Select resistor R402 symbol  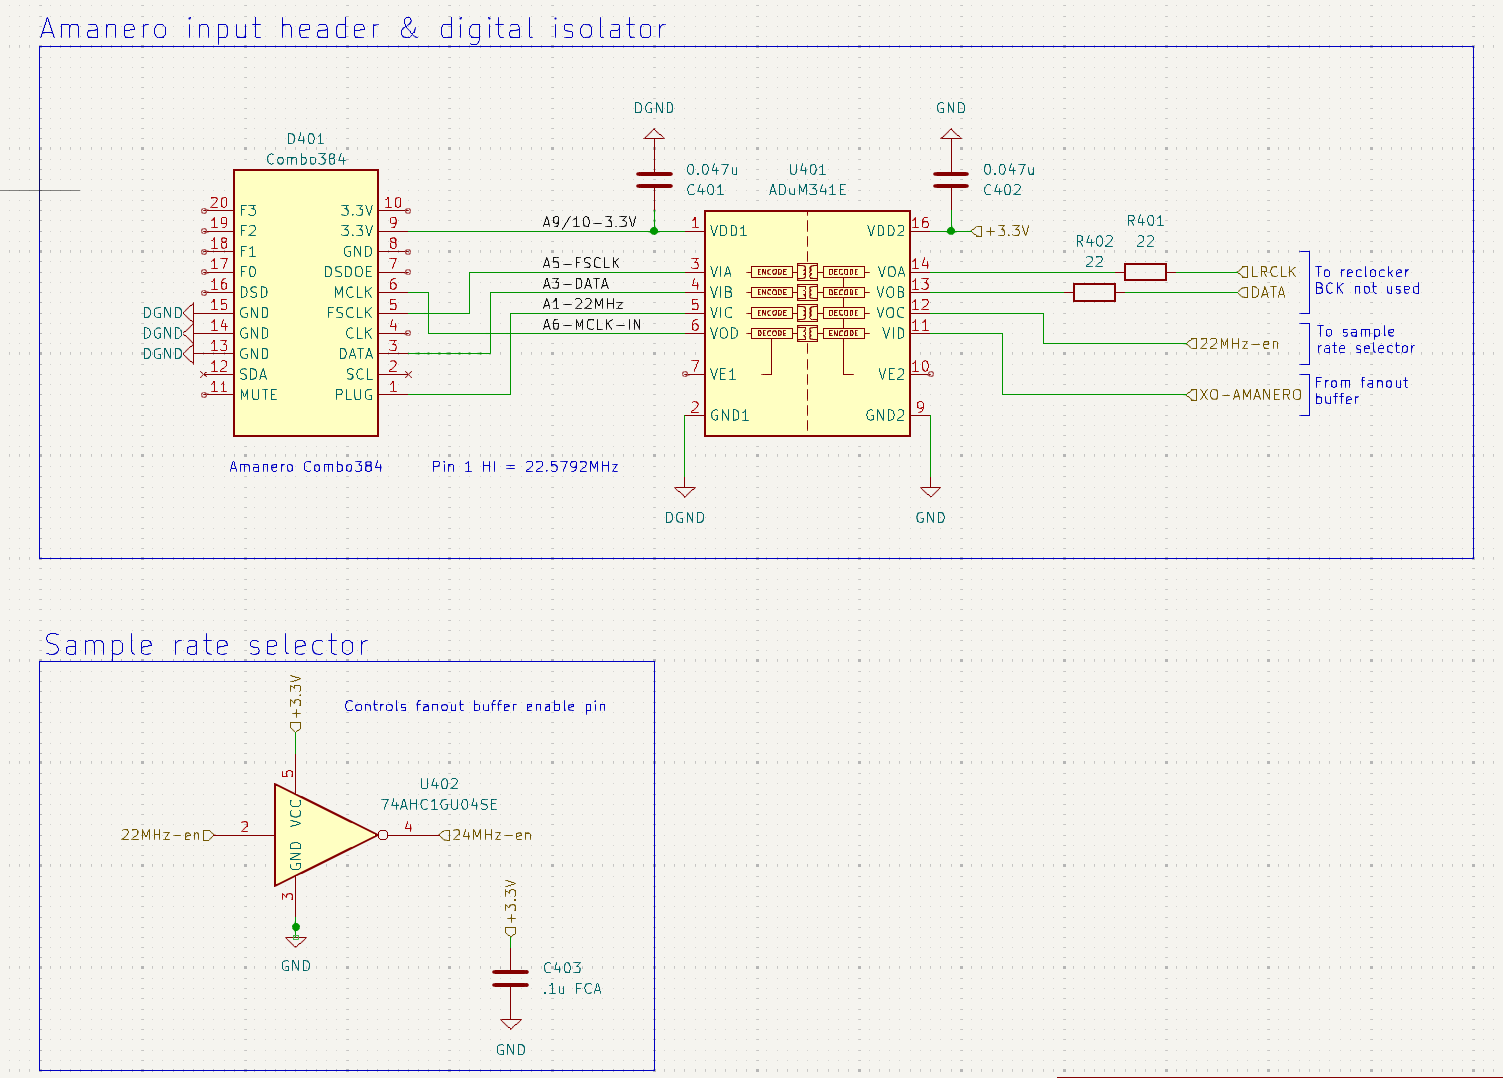point(1094,292)
